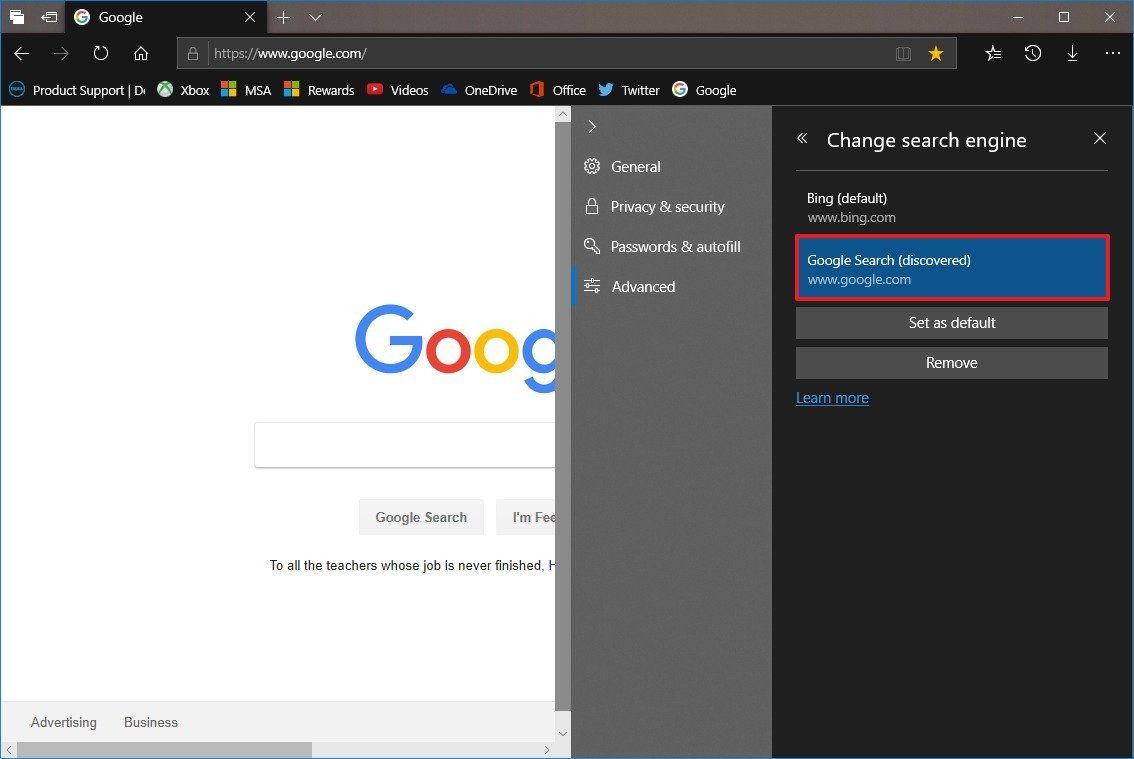Click the Set tabs aside icon
The width and height of the screenshot is (1134, 759).
click(17, 17)
